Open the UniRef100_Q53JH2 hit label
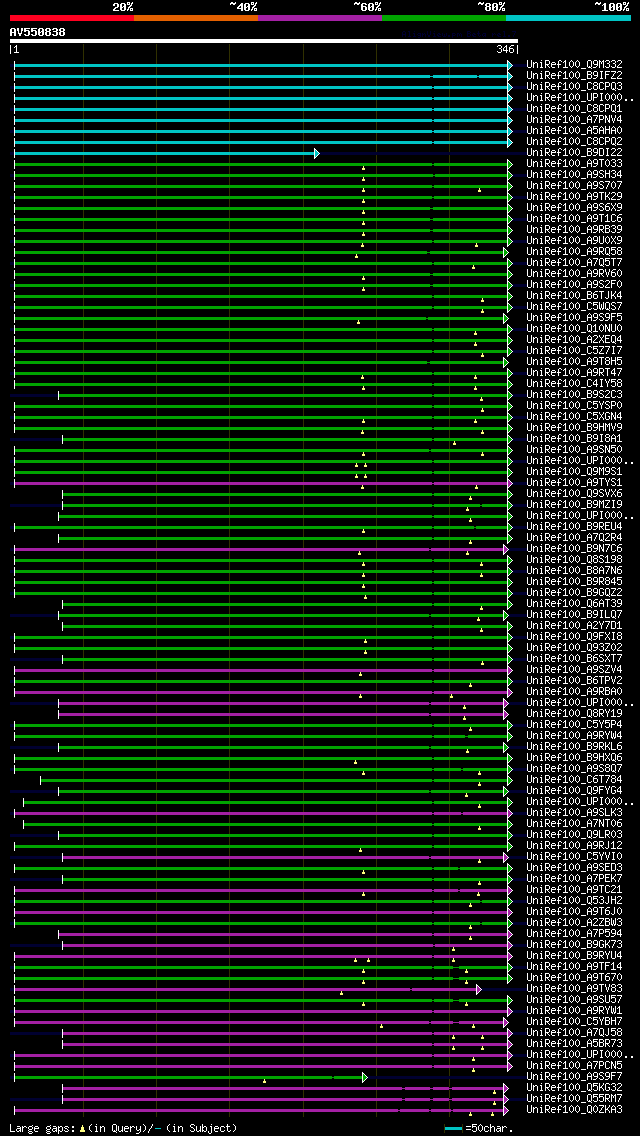This screenshot has width=640, height=1136. 575,901
